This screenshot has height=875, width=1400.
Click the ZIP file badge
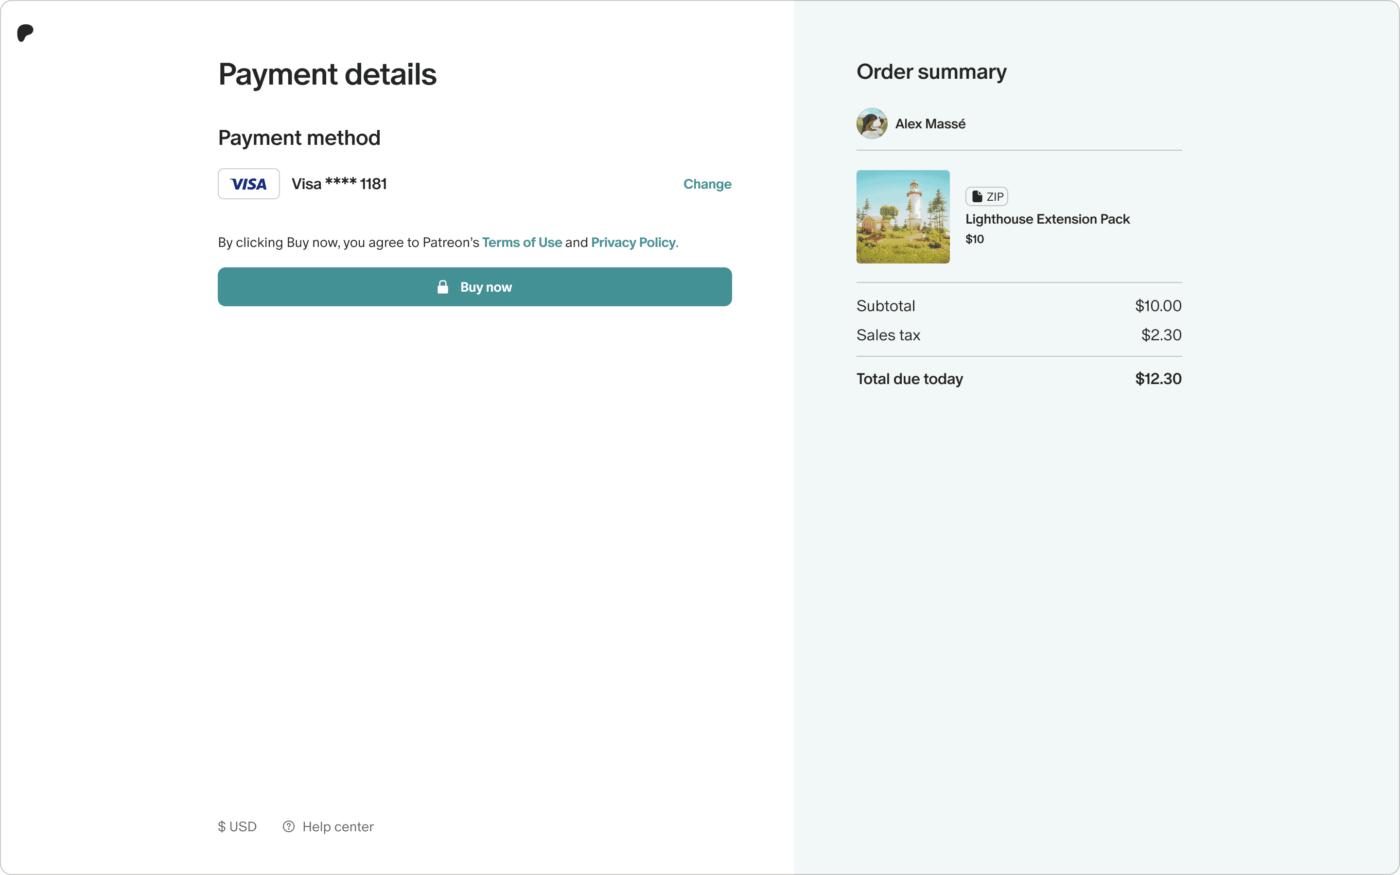[x=986, y=197]
